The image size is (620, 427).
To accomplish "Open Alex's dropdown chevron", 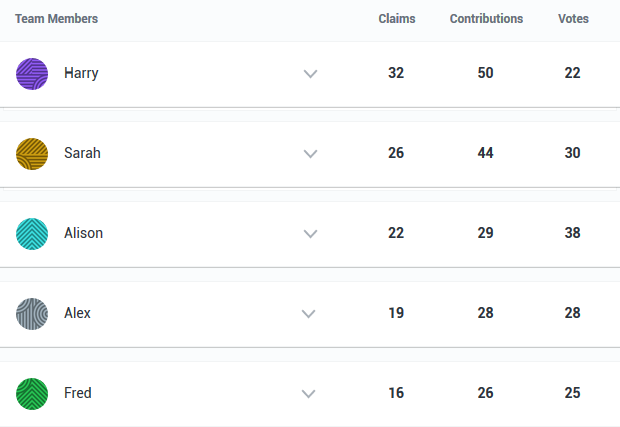I will point(308,314).
